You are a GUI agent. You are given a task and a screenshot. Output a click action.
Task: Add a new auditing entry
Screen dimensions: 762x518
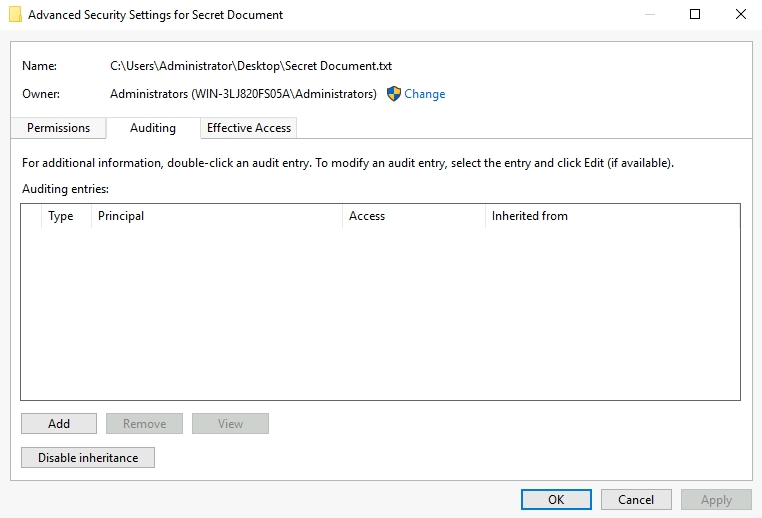tap(59, 424)
